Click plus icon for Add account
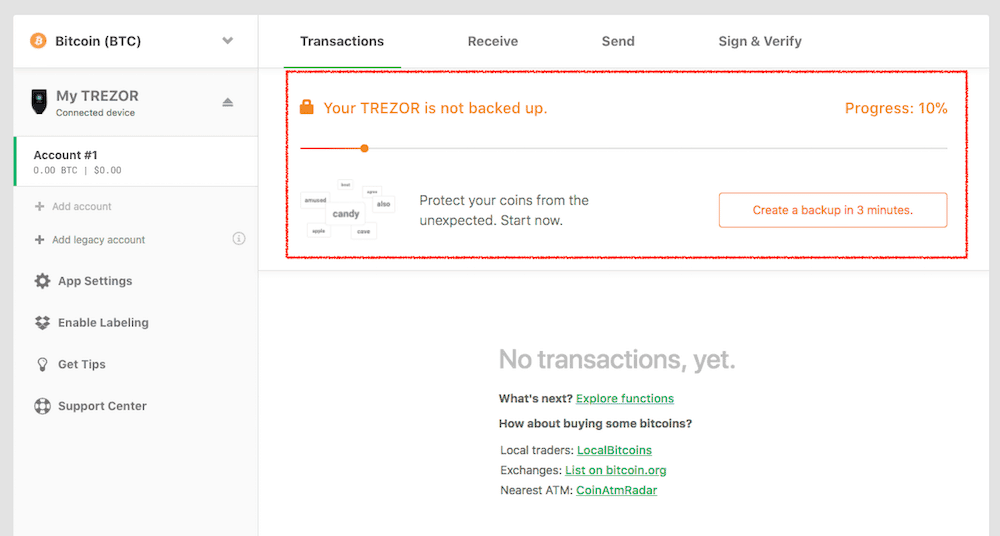1000x536 pixels. coord(40,206)
